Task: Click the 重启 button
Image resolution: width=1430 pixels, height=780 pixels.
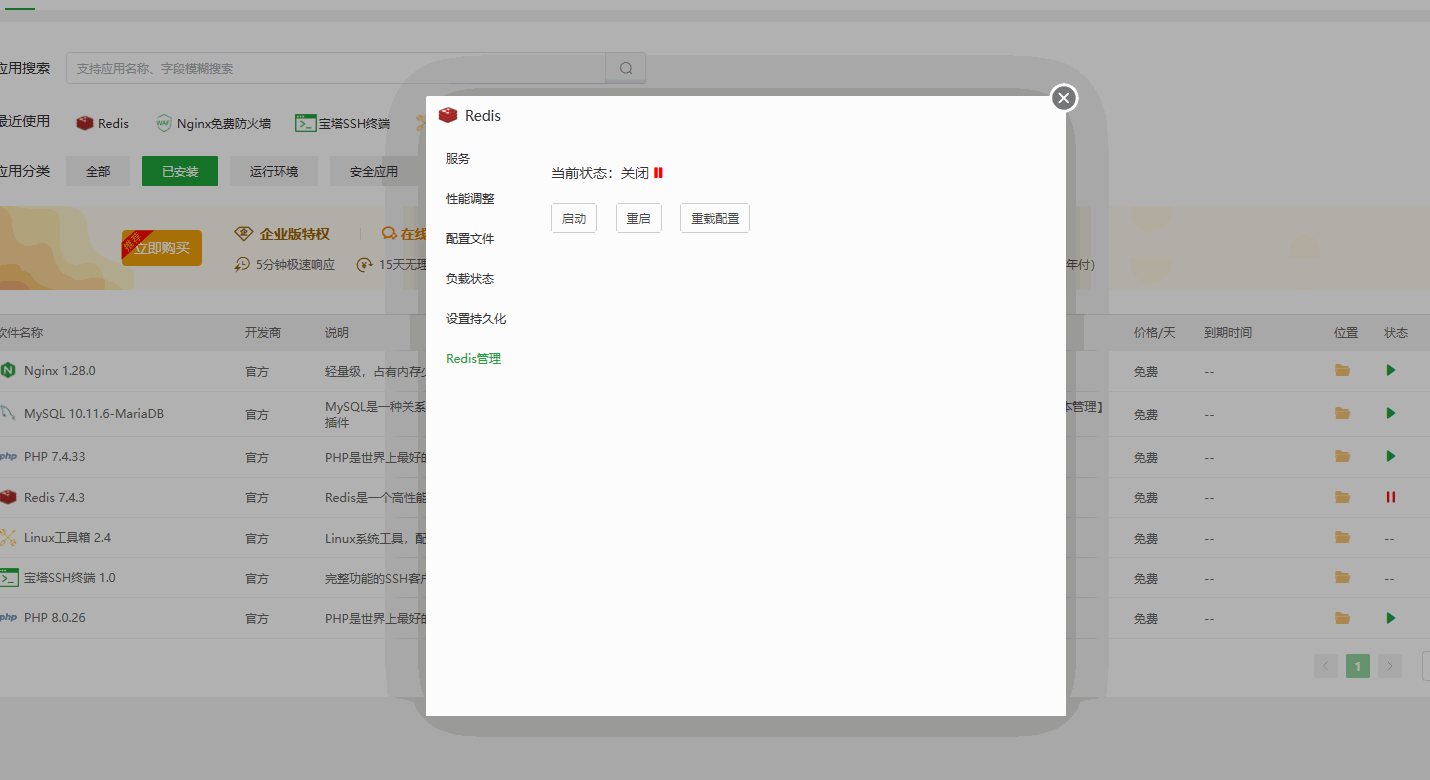Action: pyautogui.click(x=639, y=218)
